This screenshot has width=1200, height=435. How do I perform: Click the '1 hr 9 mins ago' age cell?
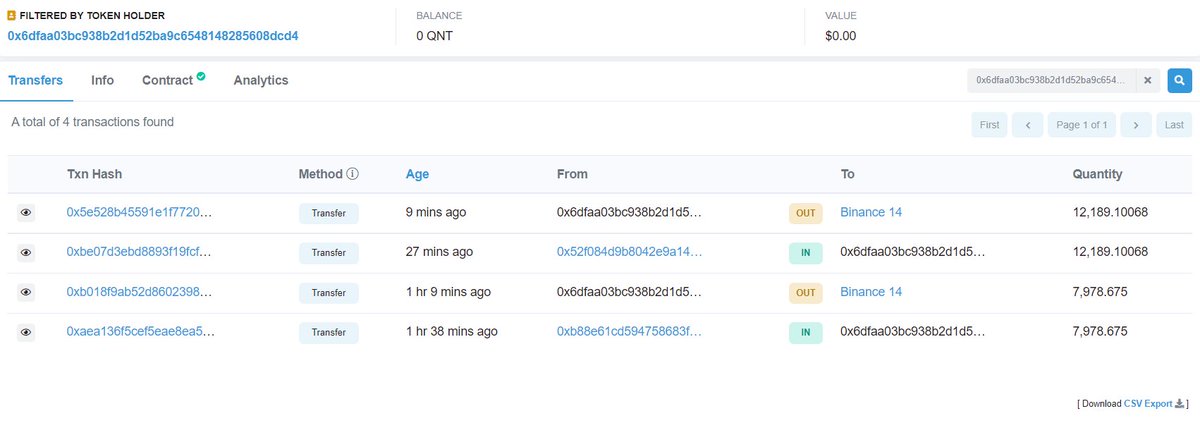[448, 293]
